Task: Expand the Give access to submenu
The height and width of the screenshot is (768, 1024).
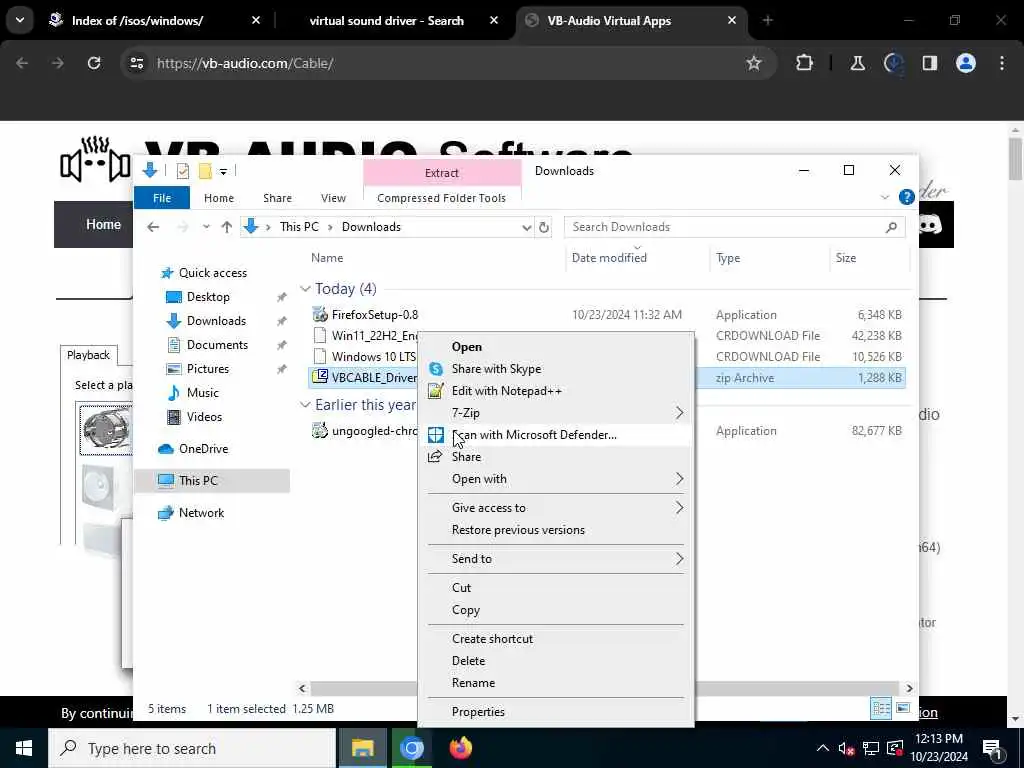Action: (x=558, y=508)
